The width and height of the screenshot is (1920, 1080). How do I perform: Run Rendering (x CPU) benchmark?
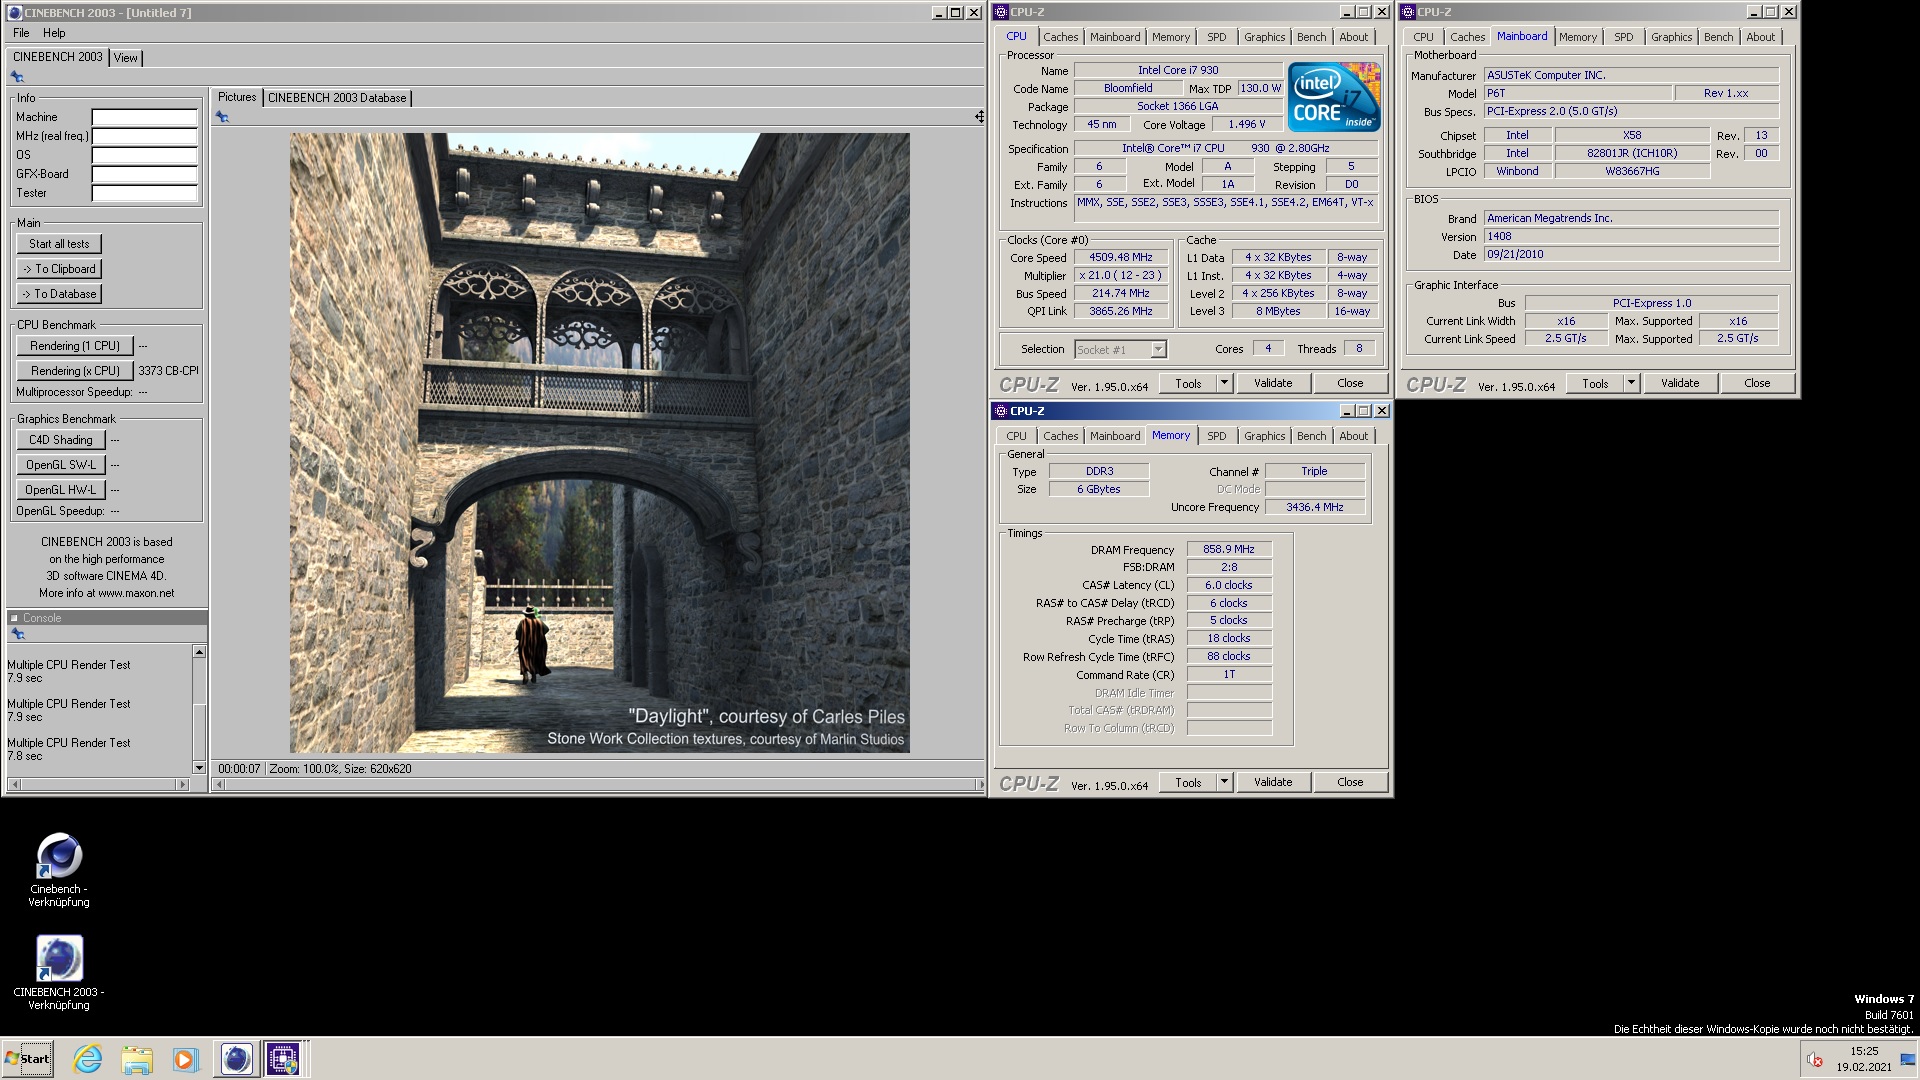point(75,371)
